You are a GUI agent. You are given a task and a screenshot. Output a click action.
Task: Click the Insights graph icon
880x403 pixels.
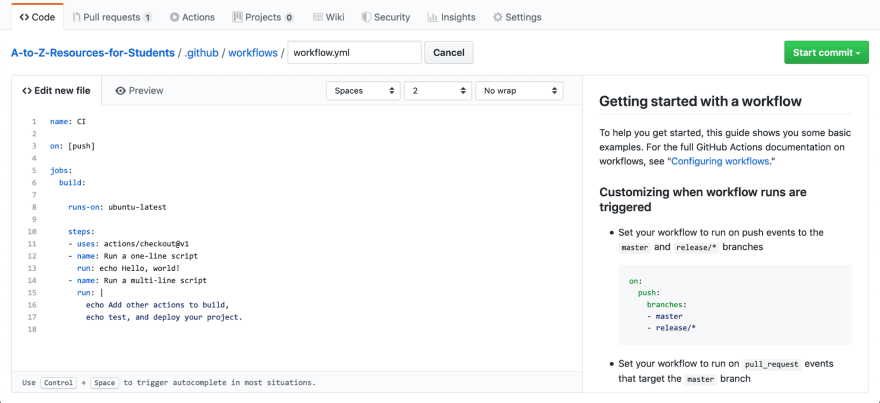coord(432,17)
